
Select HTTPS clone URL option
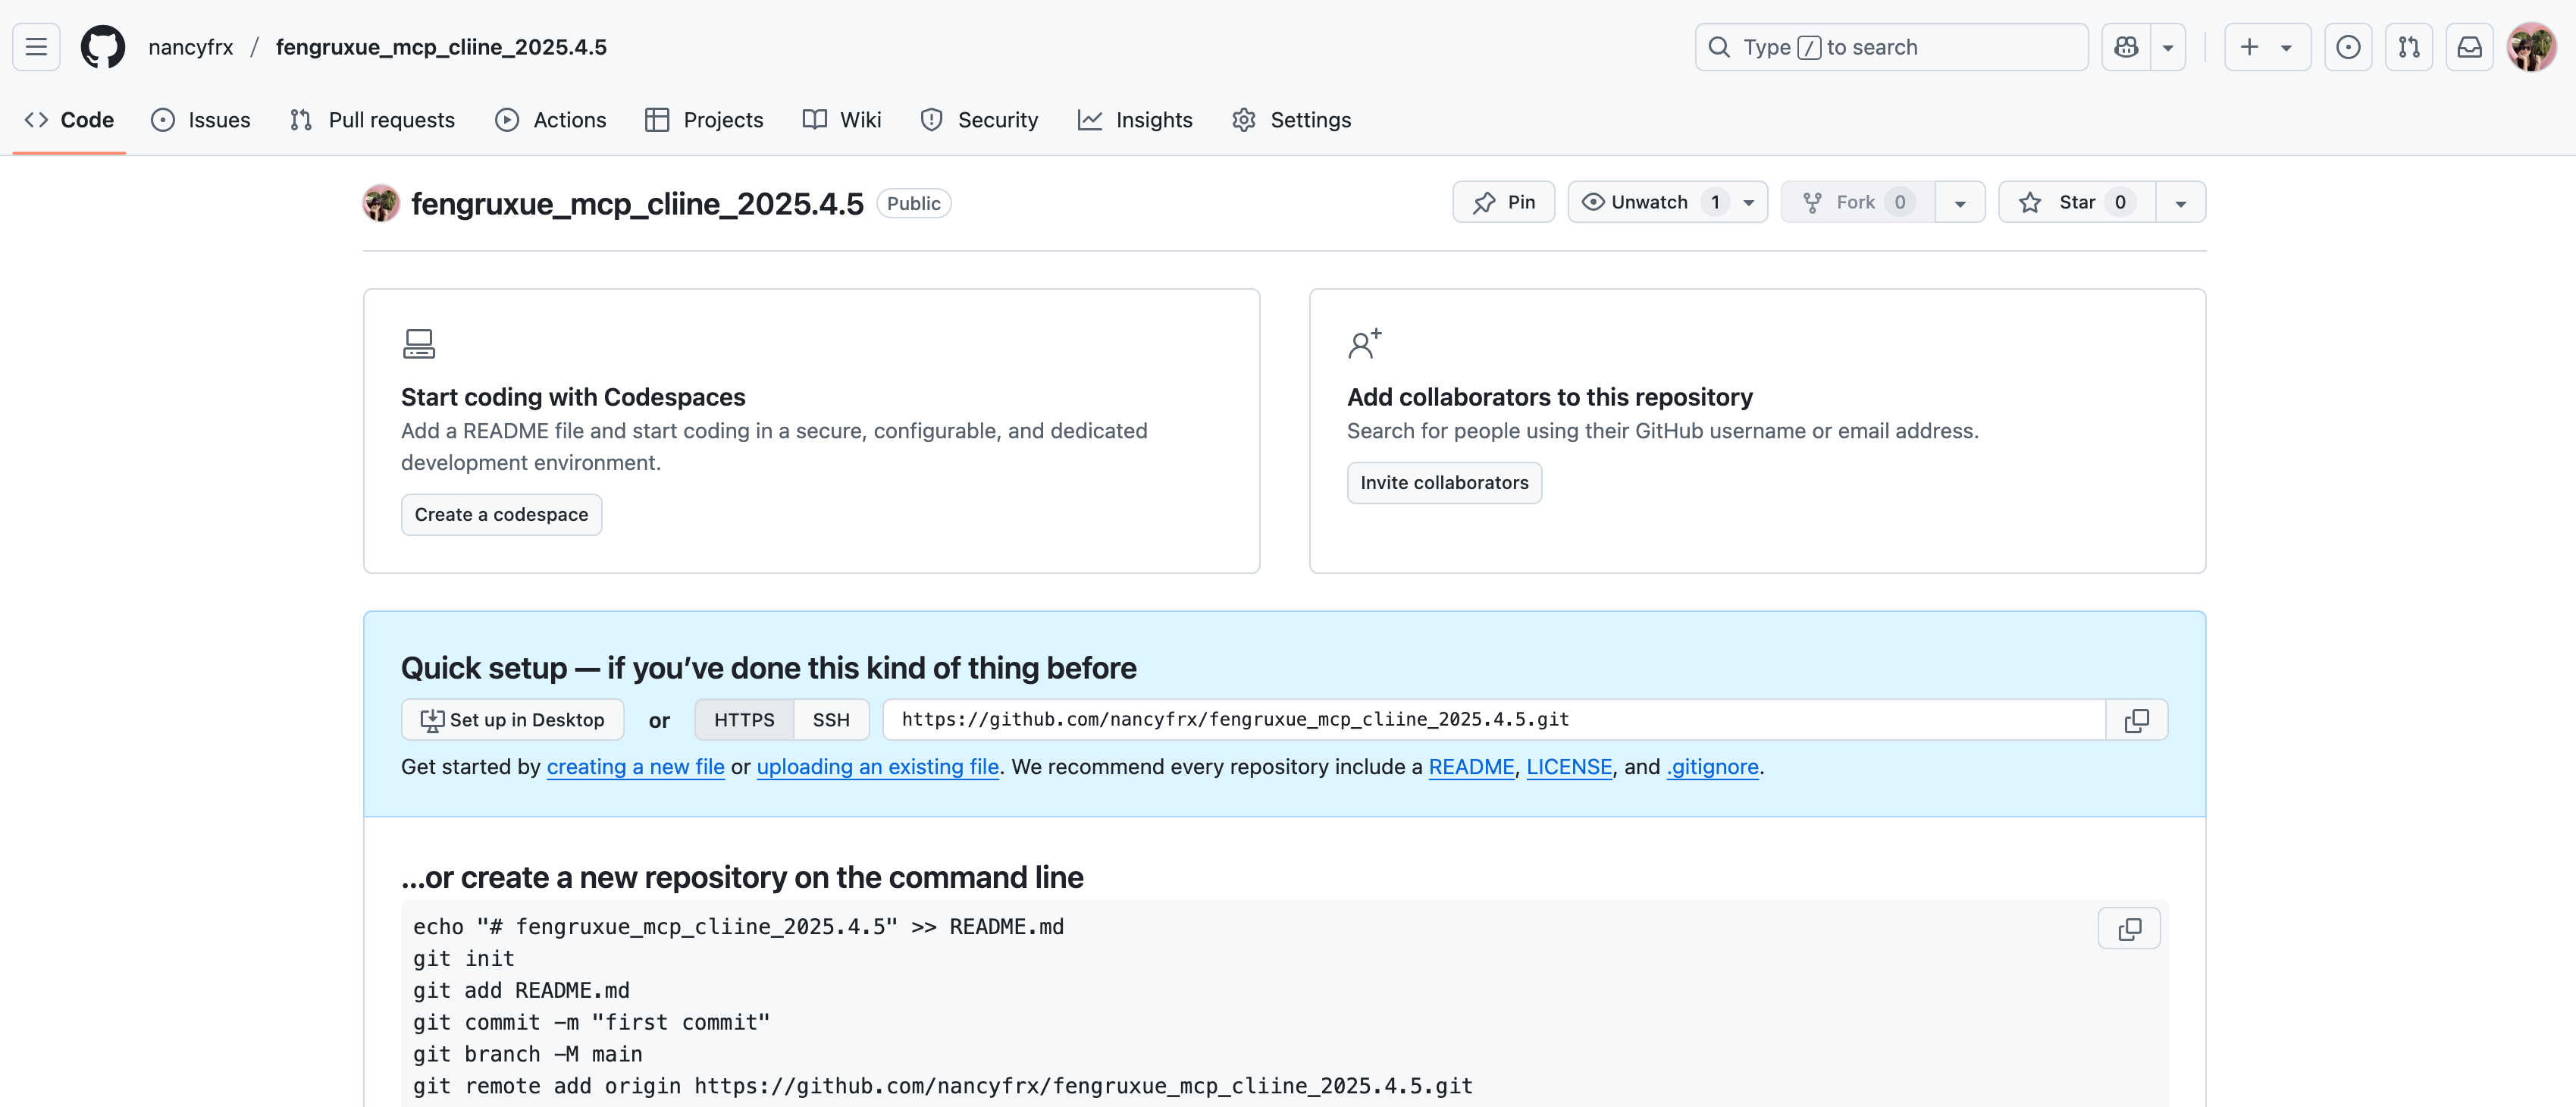point(743,720)
